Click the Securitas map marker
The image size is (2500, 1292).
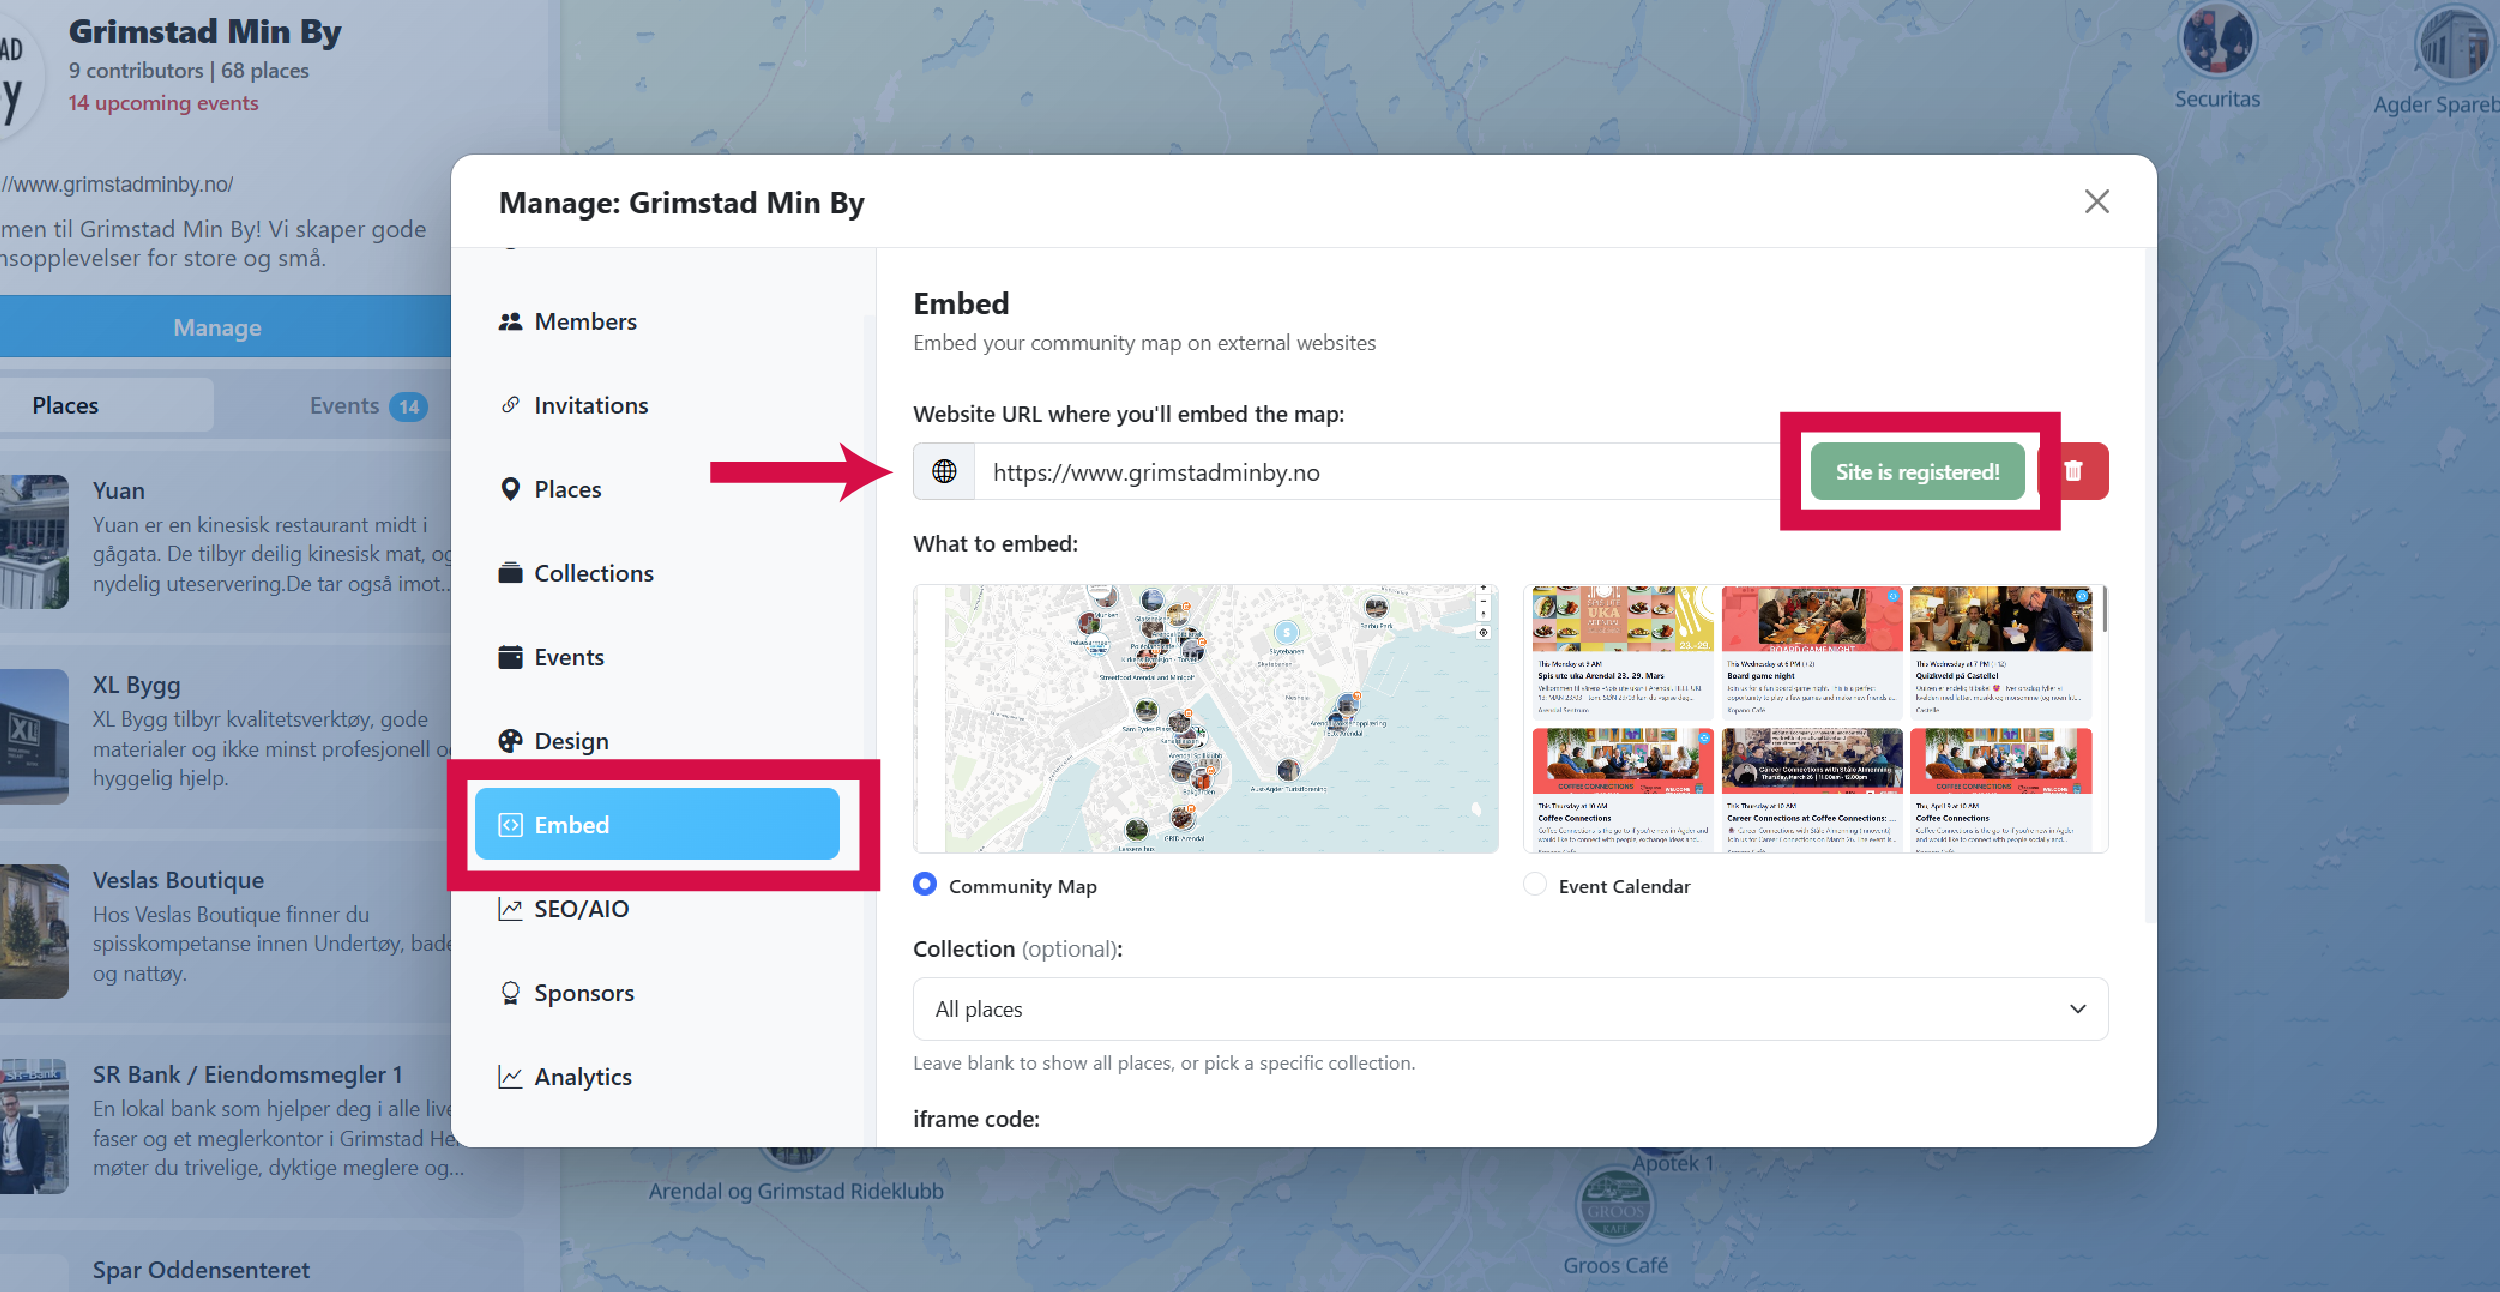(2217, 40)
